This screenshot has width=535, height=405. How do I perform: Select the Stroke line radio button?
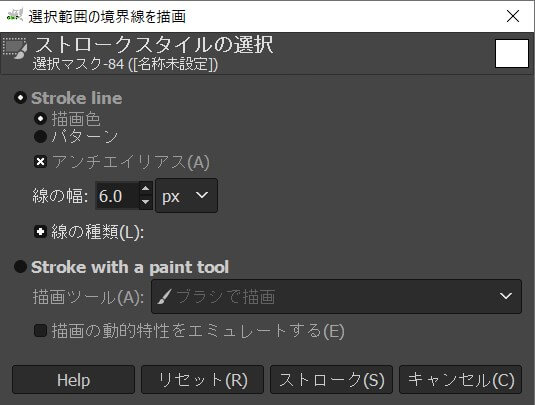[x=20, y=98]
